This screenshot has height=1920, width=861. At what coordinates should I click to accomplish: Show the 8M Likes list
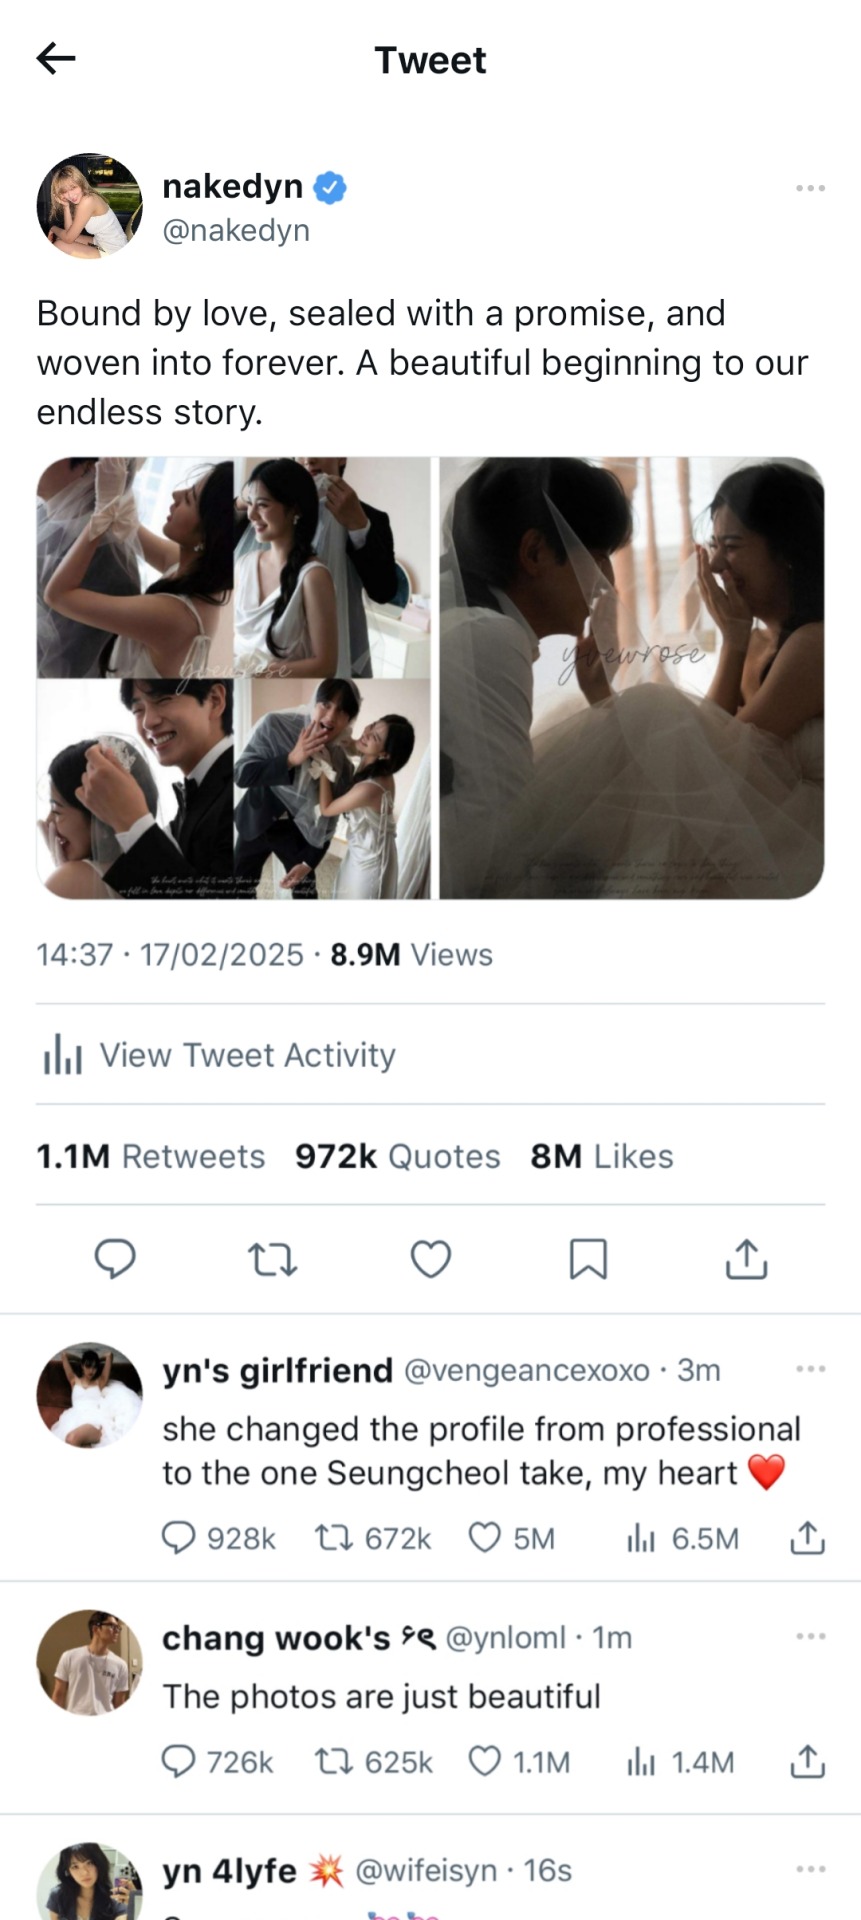(x=601, y=1156)
